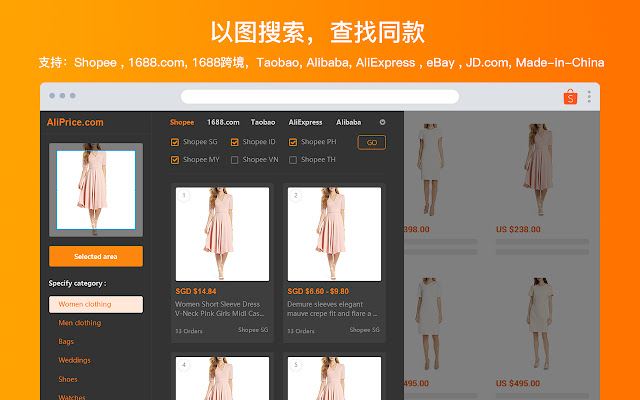640x400 pixels.
Task: Enable the Shopee TH checkbox
Action: 293,160
